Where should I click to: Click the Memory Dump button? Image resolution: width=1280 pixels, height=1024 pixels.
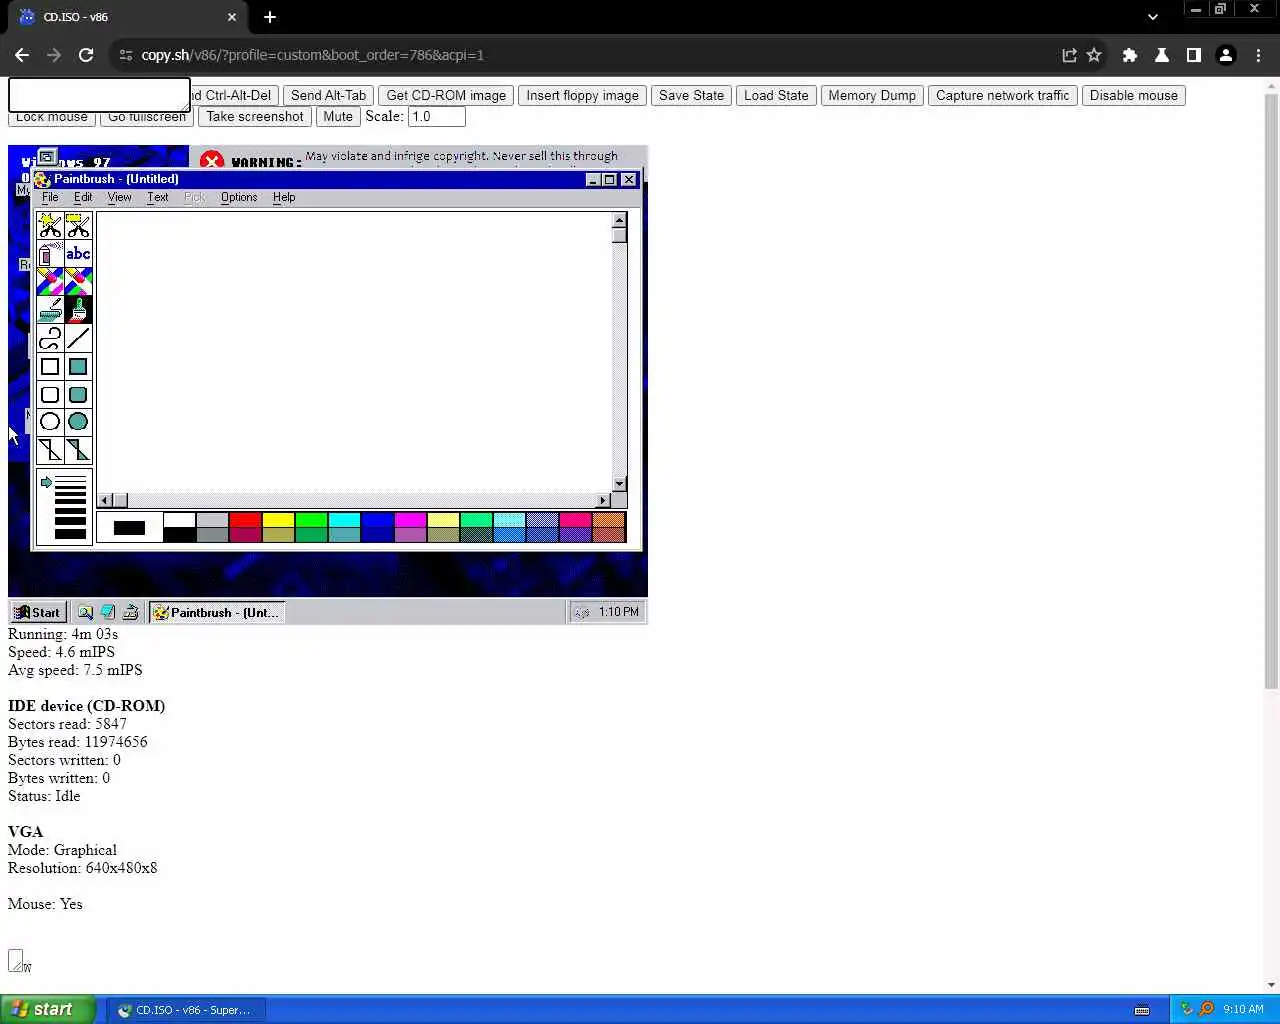[x=872, y=96]
